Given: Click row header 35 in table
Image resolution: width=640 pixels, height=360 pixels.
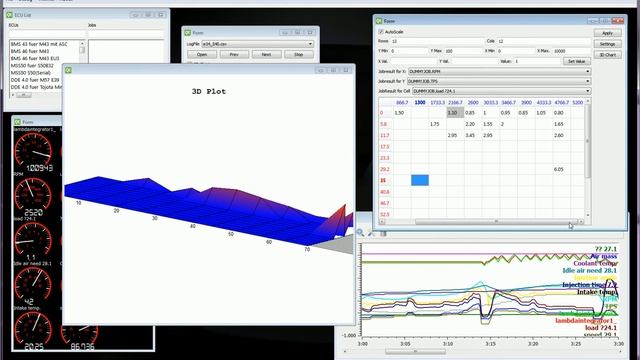Looking at the screenshot, I should (x=383, y=180).
